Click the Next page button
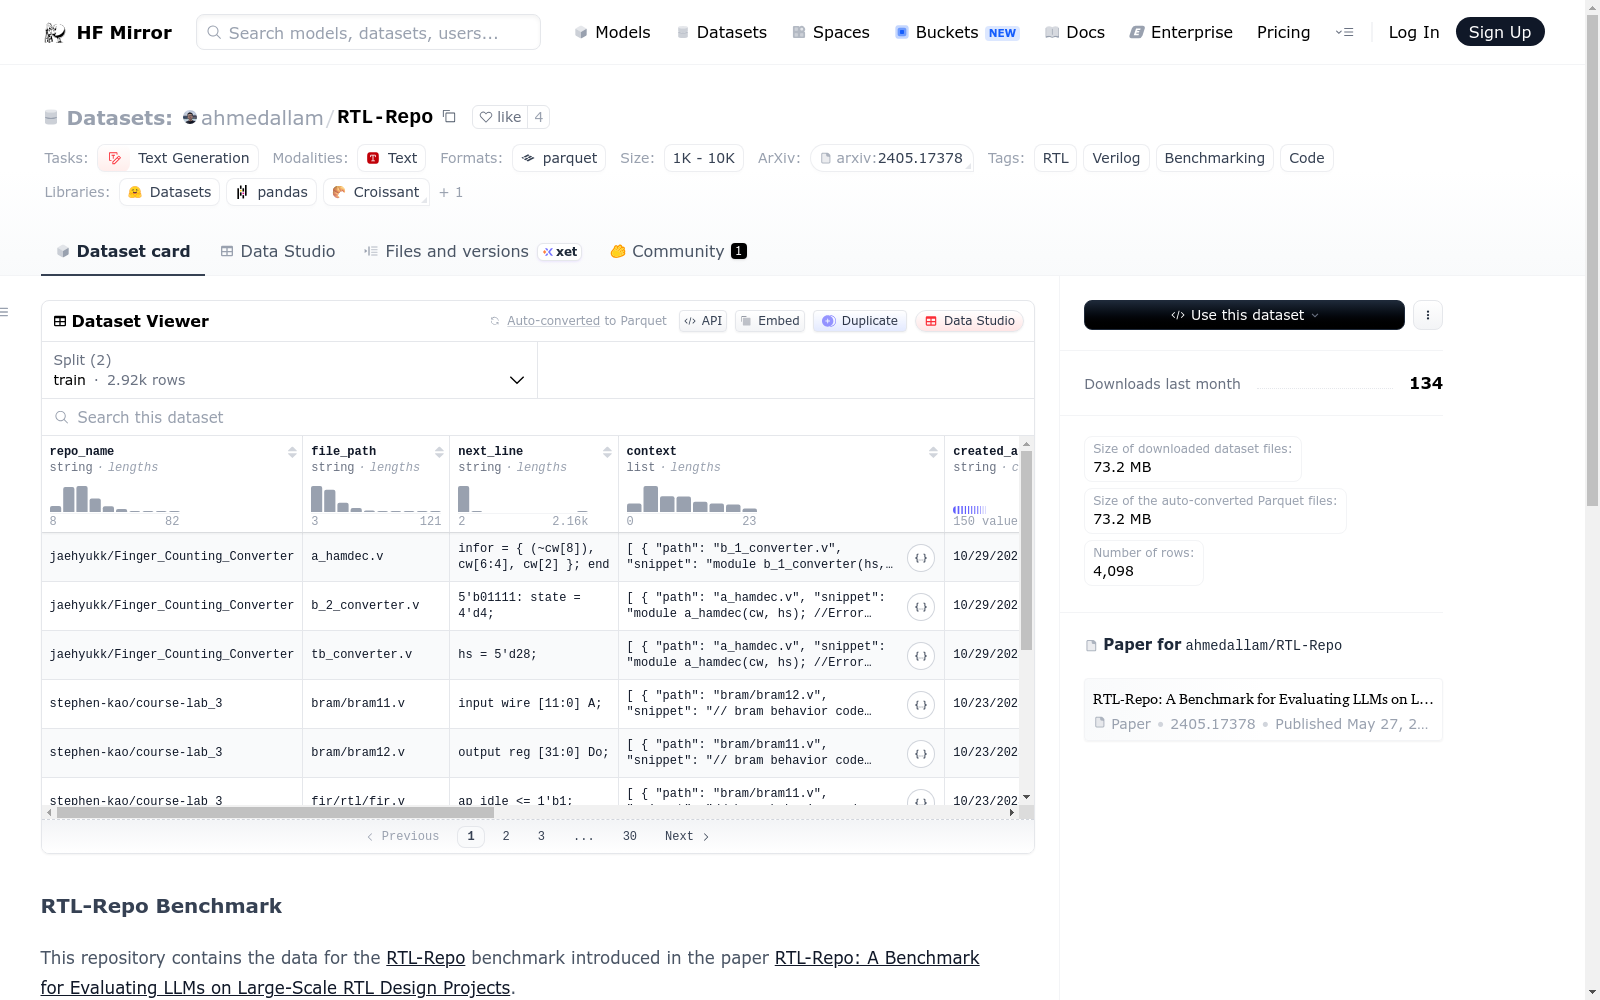This screenshot has height=1000, width=1600. tap(687, 836)
